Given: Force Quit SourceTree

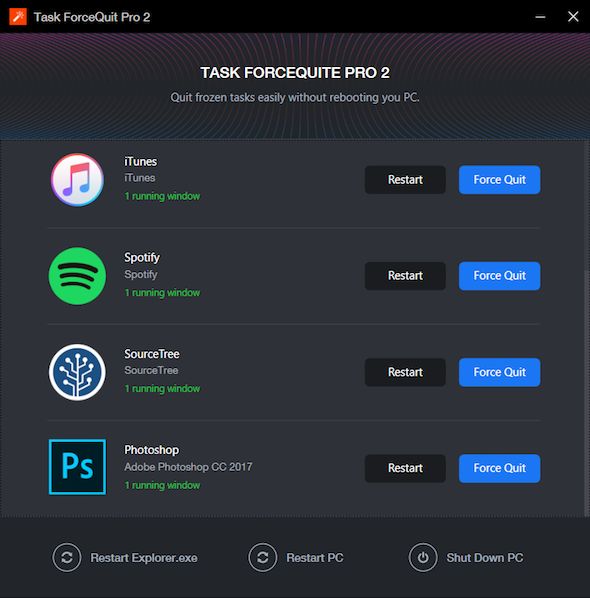Looking at the screenshot, I should point(500,372).
